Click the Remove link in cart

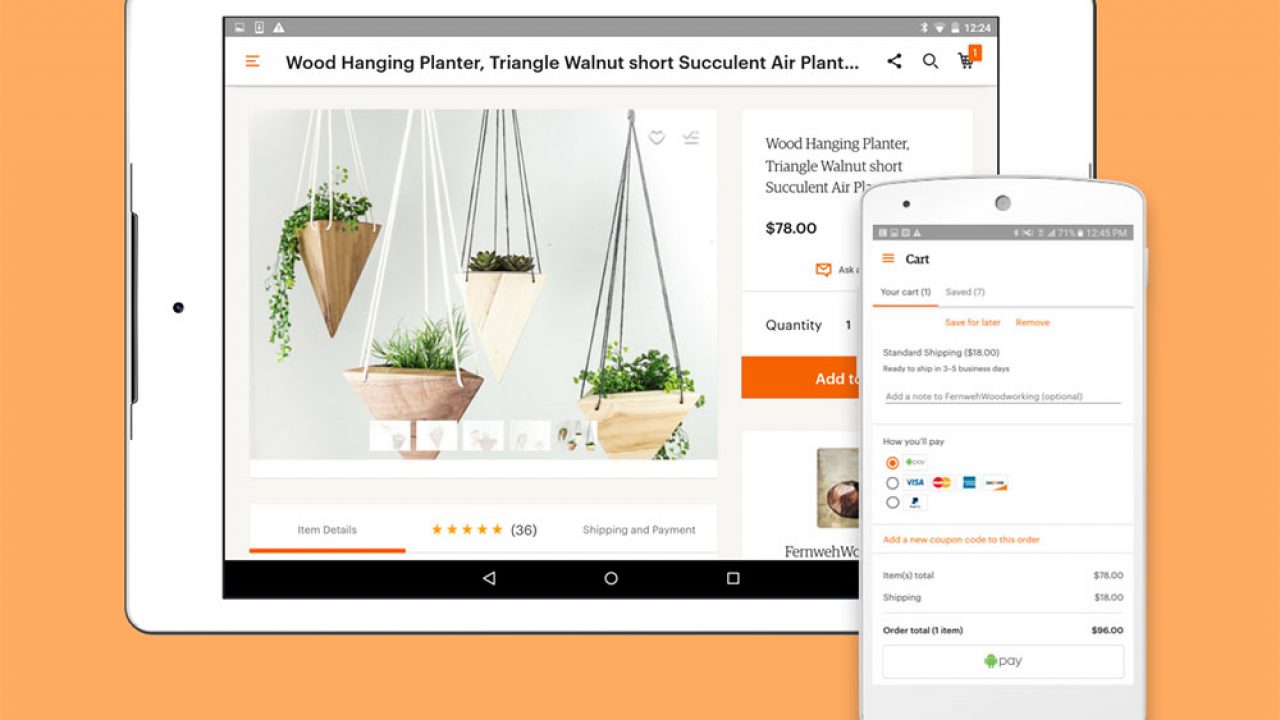click(1032, 323)
